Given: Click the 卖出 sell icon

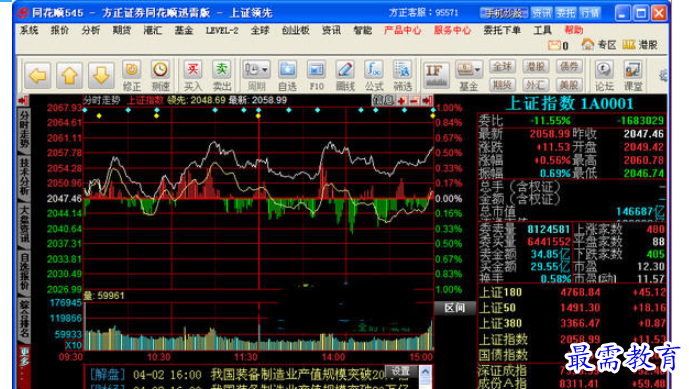Looking at the screenshot, I should 221,76.
